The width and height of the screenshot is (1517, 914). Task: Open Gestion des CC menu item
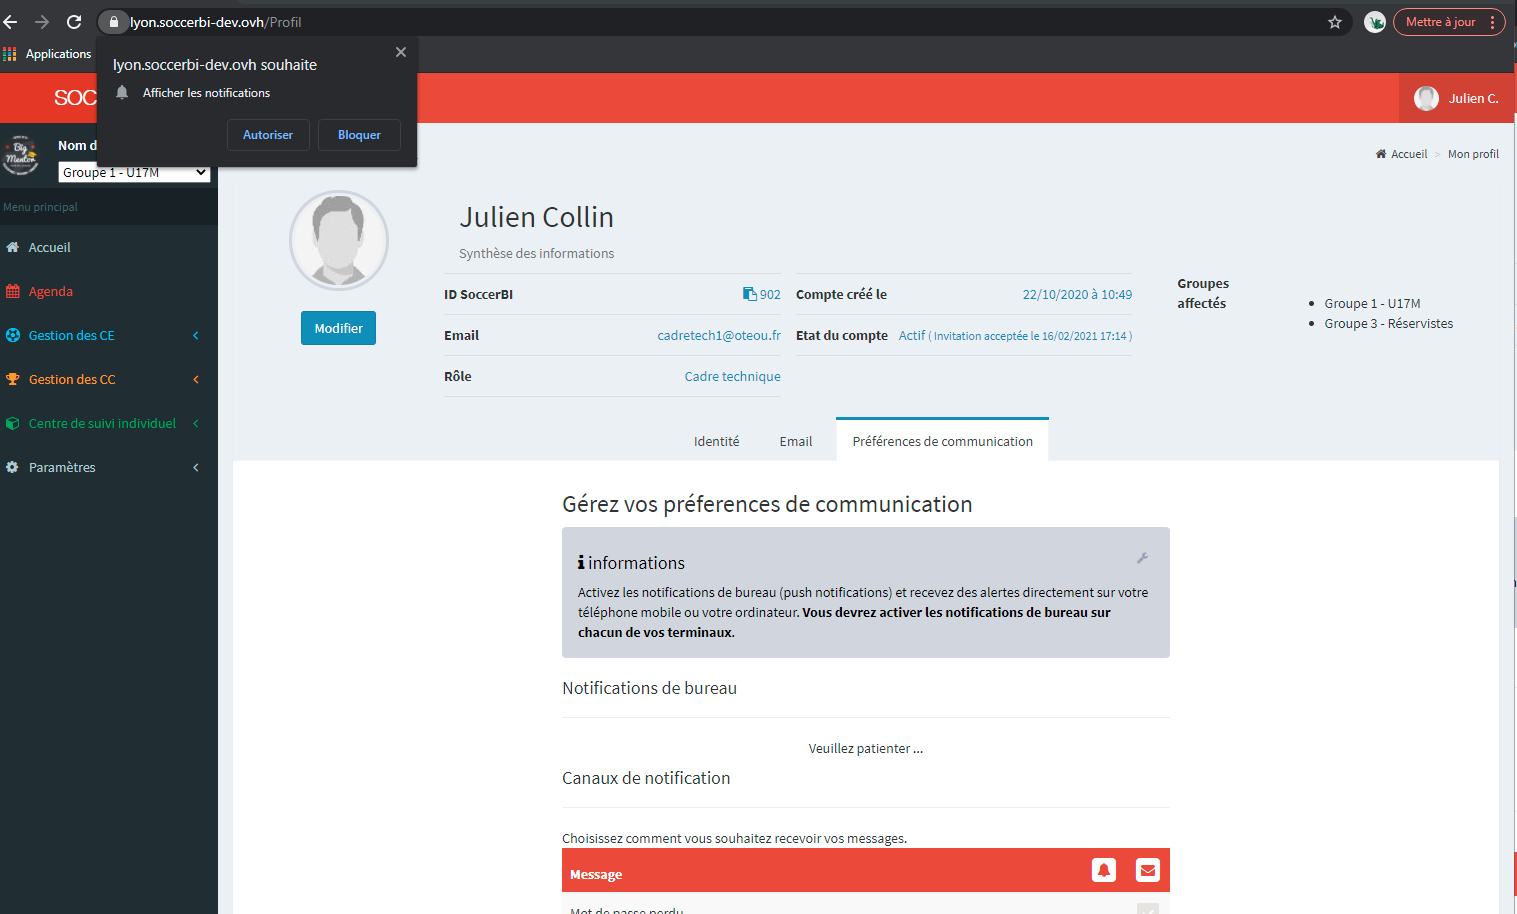(72, 379)
